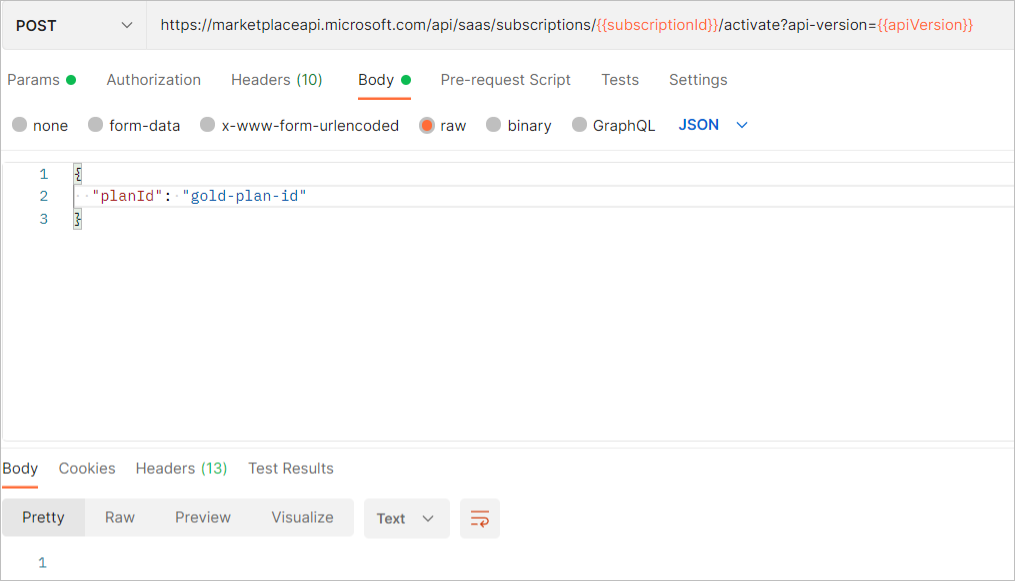The width and height of the screenshot is (1015, 581).
Task: Click the {{apiVersion}} variable in URL
Action: 925,25
